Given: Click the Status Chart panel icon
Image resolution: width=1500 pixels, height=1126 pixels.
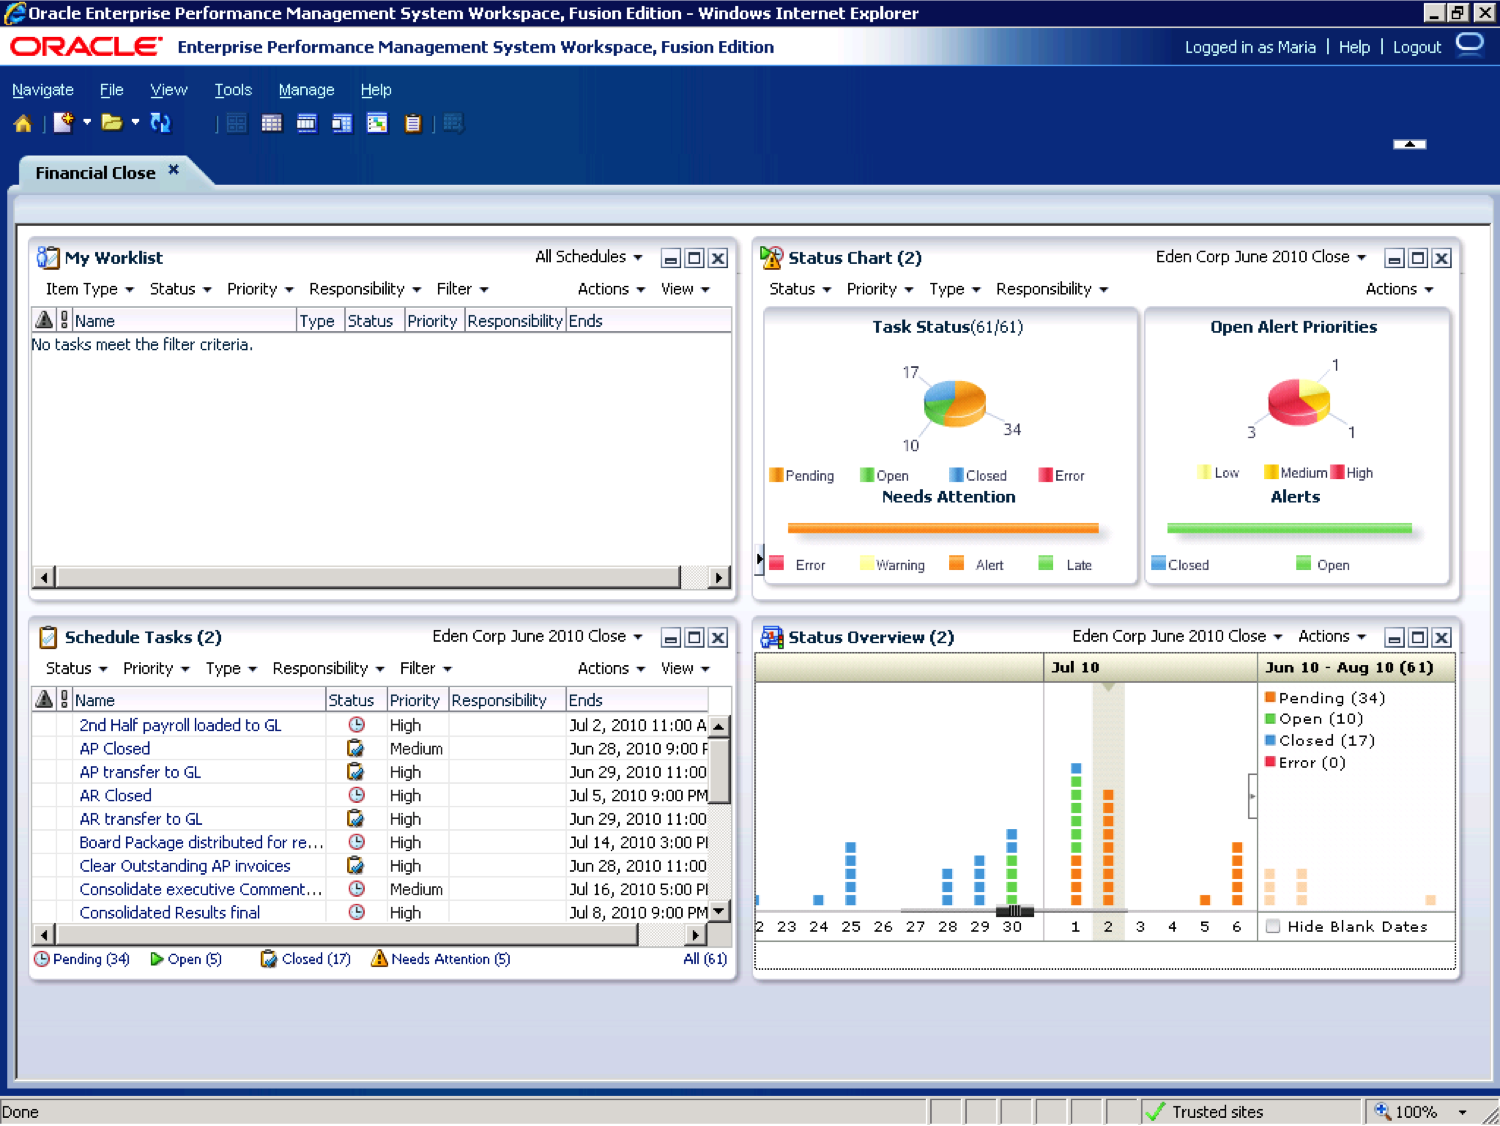Looking at the screenshot, I should coord(771,257).
